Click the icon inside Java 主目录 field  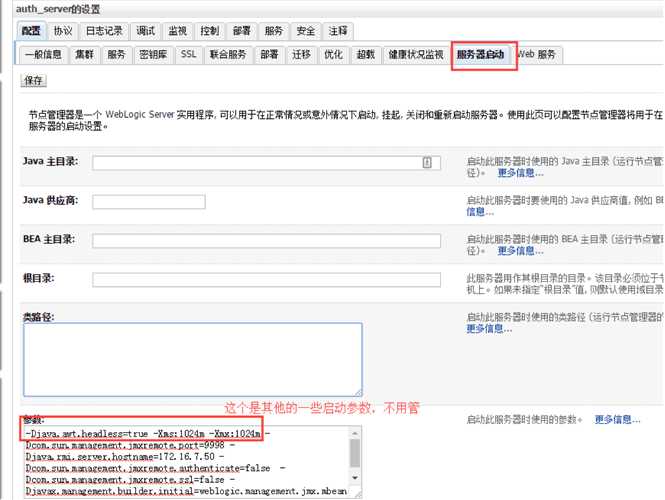(427, 162)
